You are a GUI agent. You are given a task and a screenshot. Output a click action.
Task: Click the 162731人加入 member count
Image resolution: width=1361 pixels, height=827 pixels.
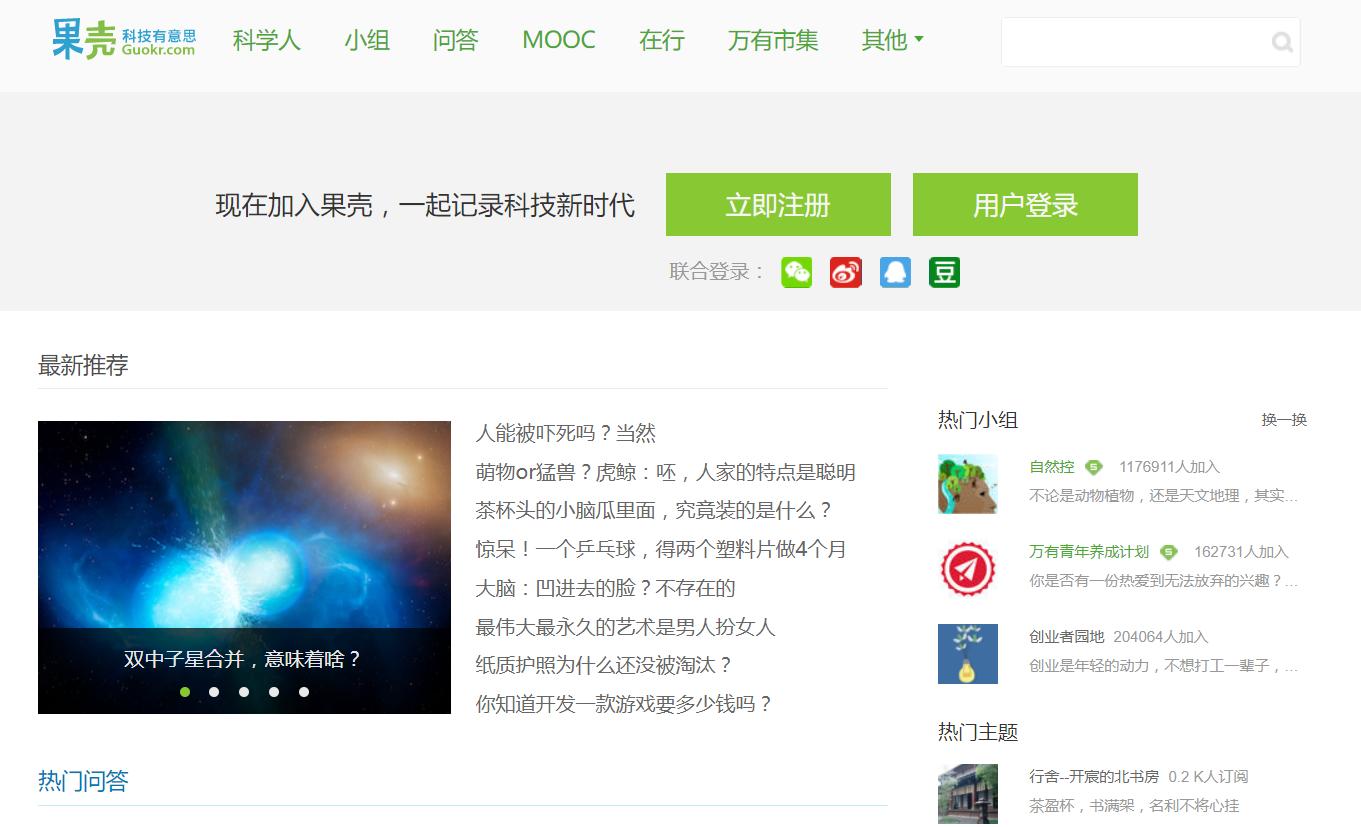click(x=1241, y=552)
